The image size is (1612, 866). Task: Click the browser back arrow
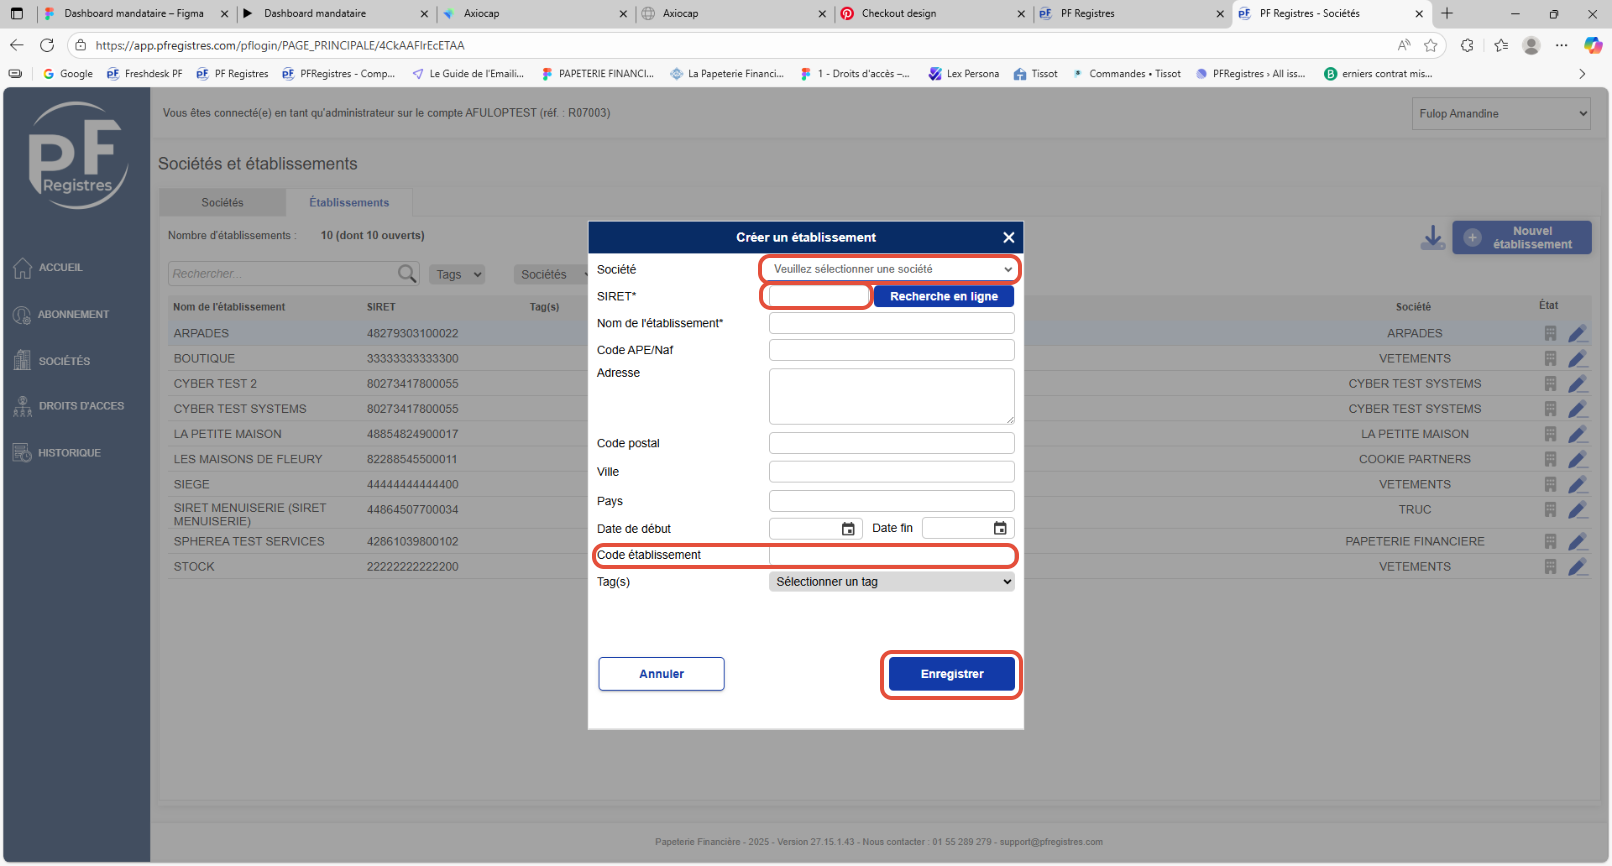[16, 45]
